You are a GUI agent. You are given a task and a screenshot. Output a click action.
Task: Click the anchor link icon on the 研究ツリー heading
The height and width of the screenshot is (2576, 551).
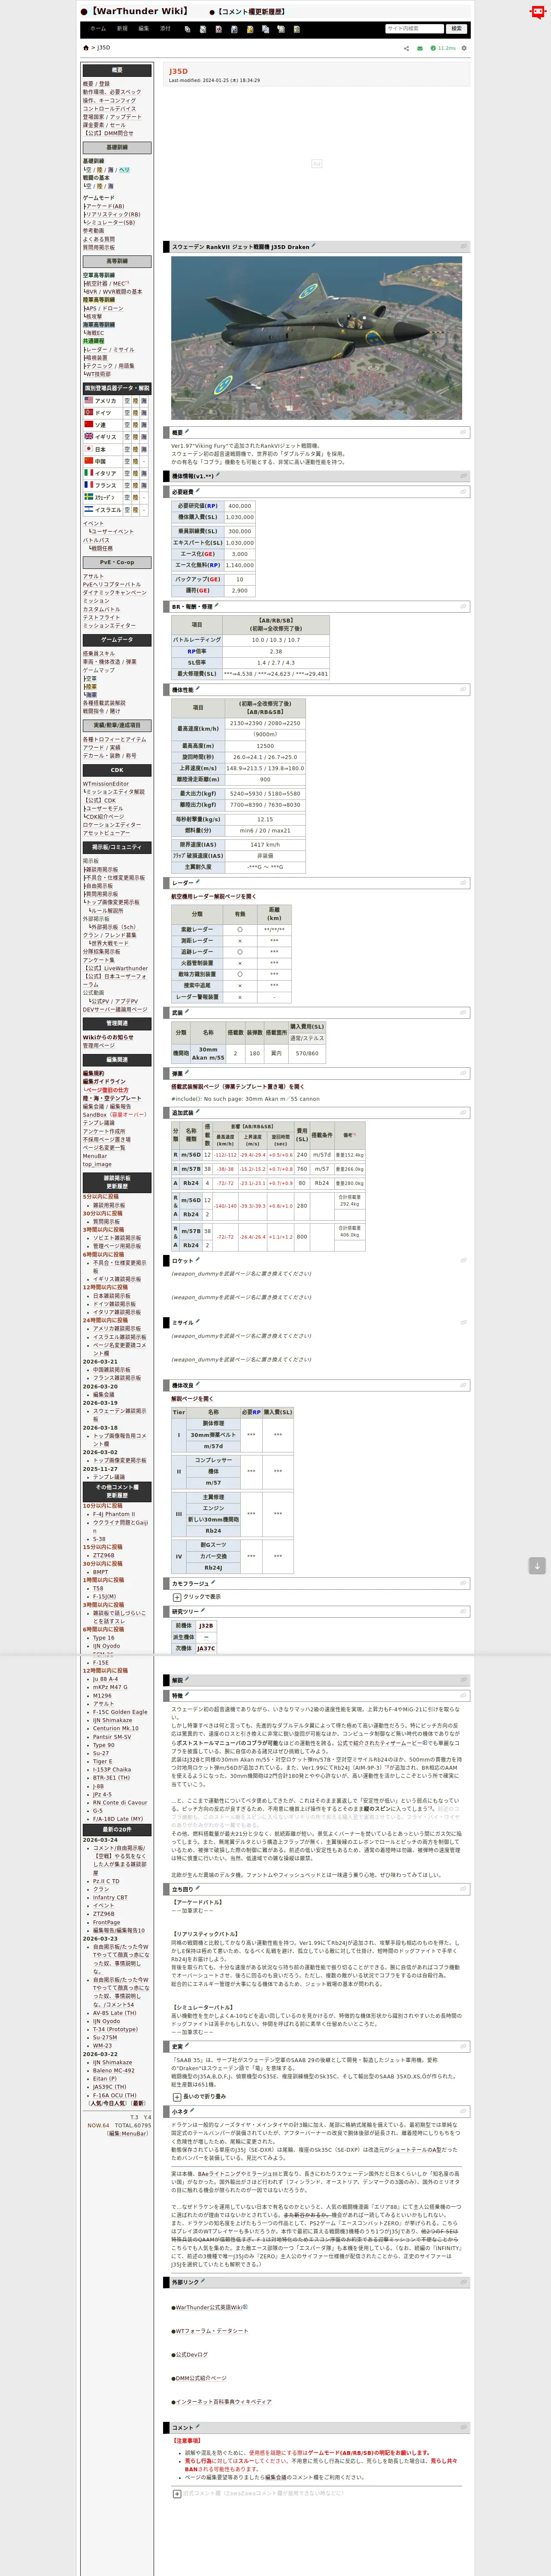464,1612
